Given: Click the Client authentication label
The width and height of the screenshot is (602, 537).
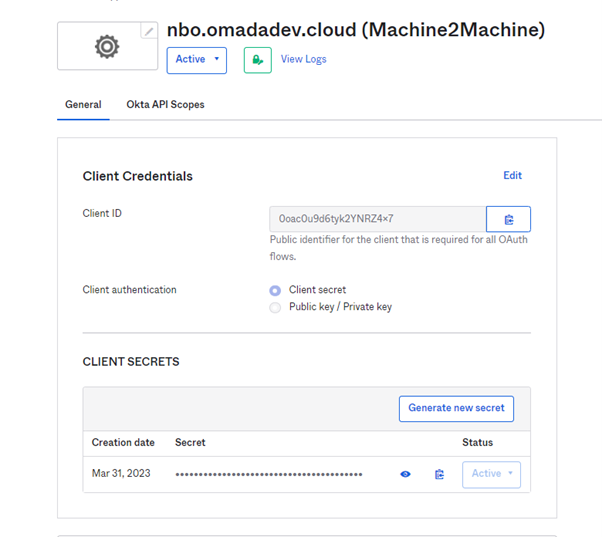Looking at the screenshot, I should tap(129, 290).
